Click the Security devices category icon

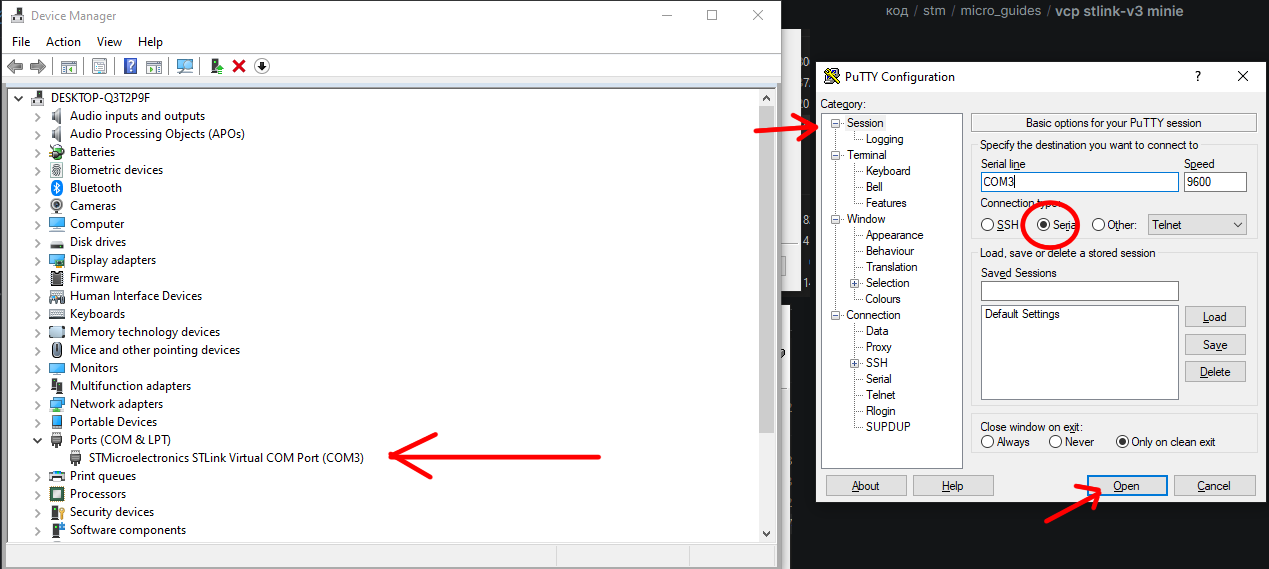pyautogui.click(x=57, y=512)
